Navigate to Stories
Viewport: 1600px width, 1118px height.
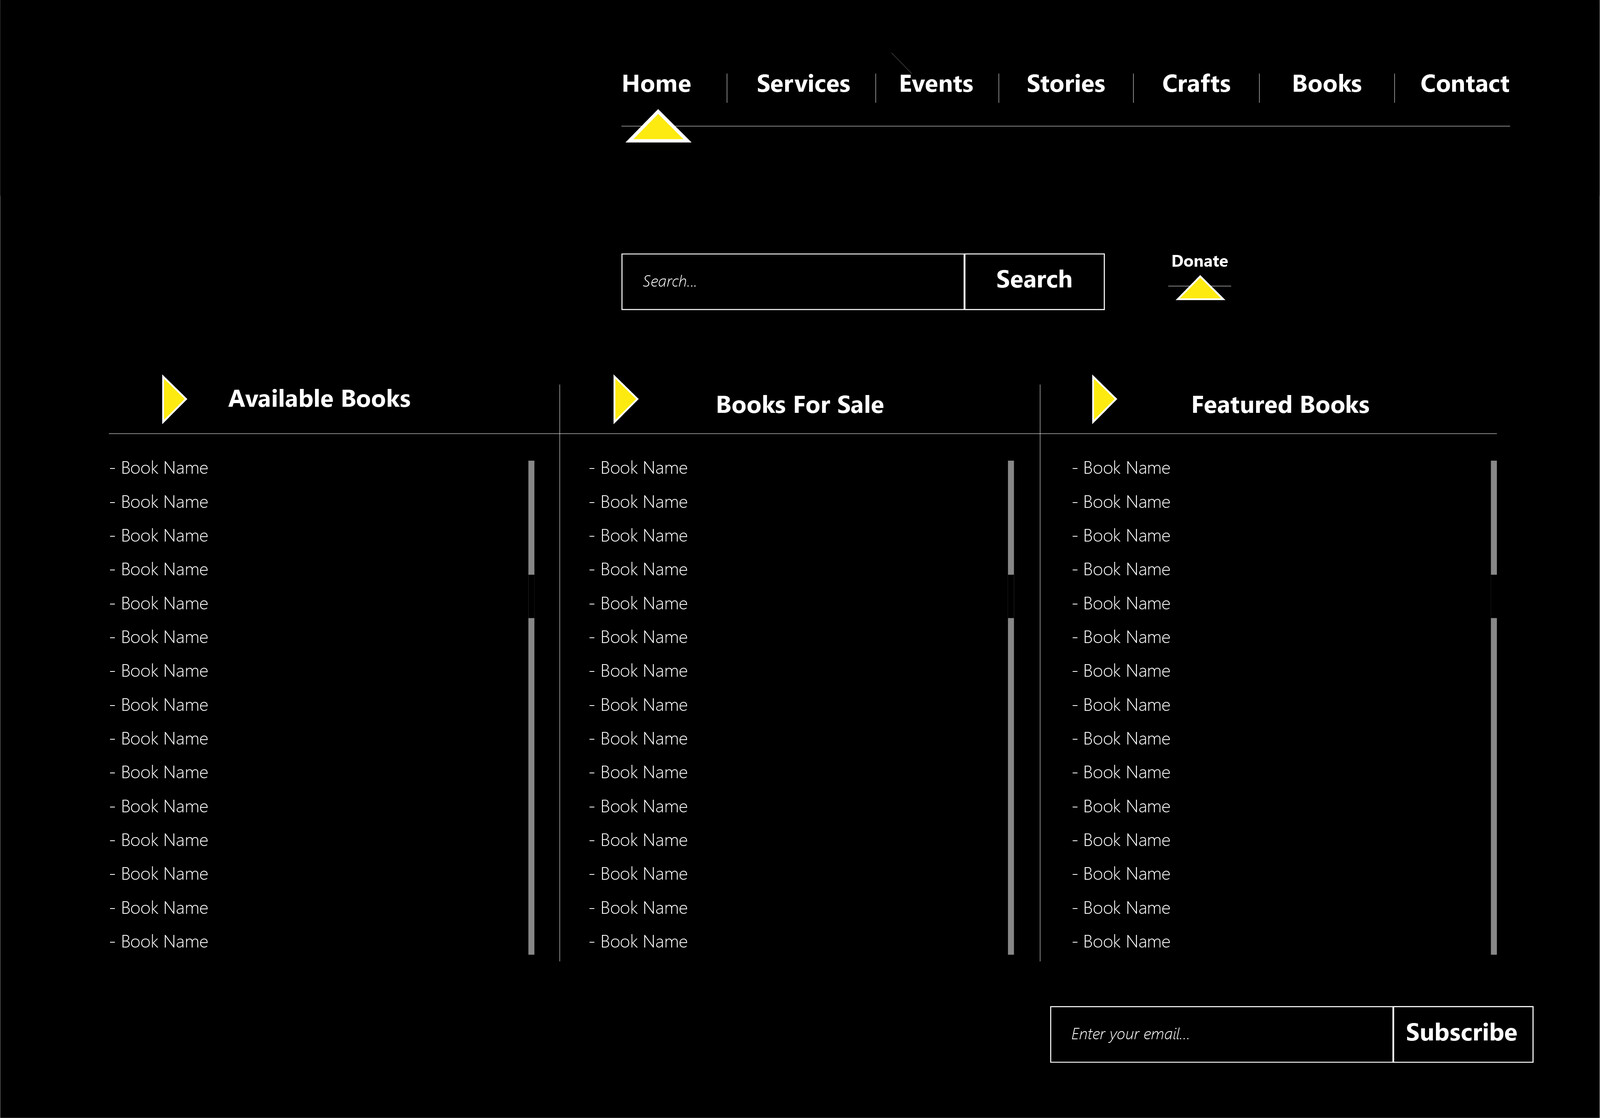[x=1066, y=84]
